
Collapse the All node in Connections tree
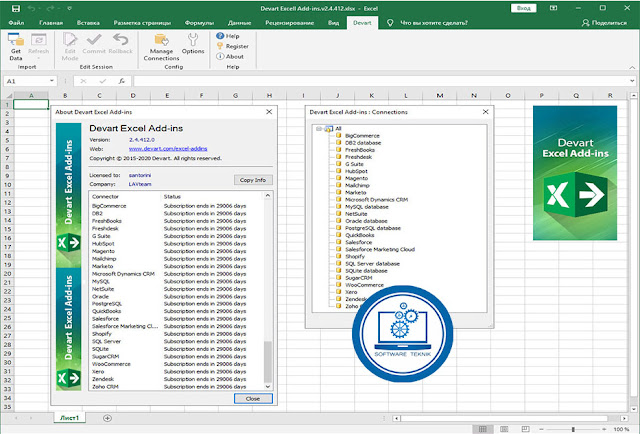(x=319, y=129)
